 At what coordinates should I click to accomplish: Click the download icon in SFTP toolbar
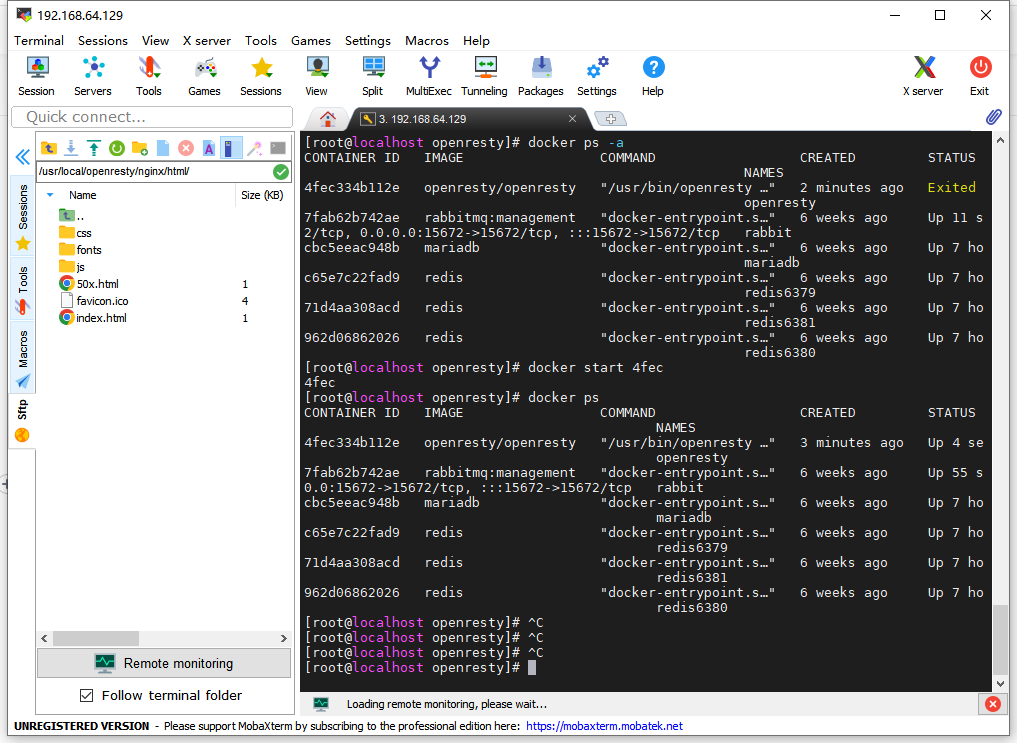72,148
